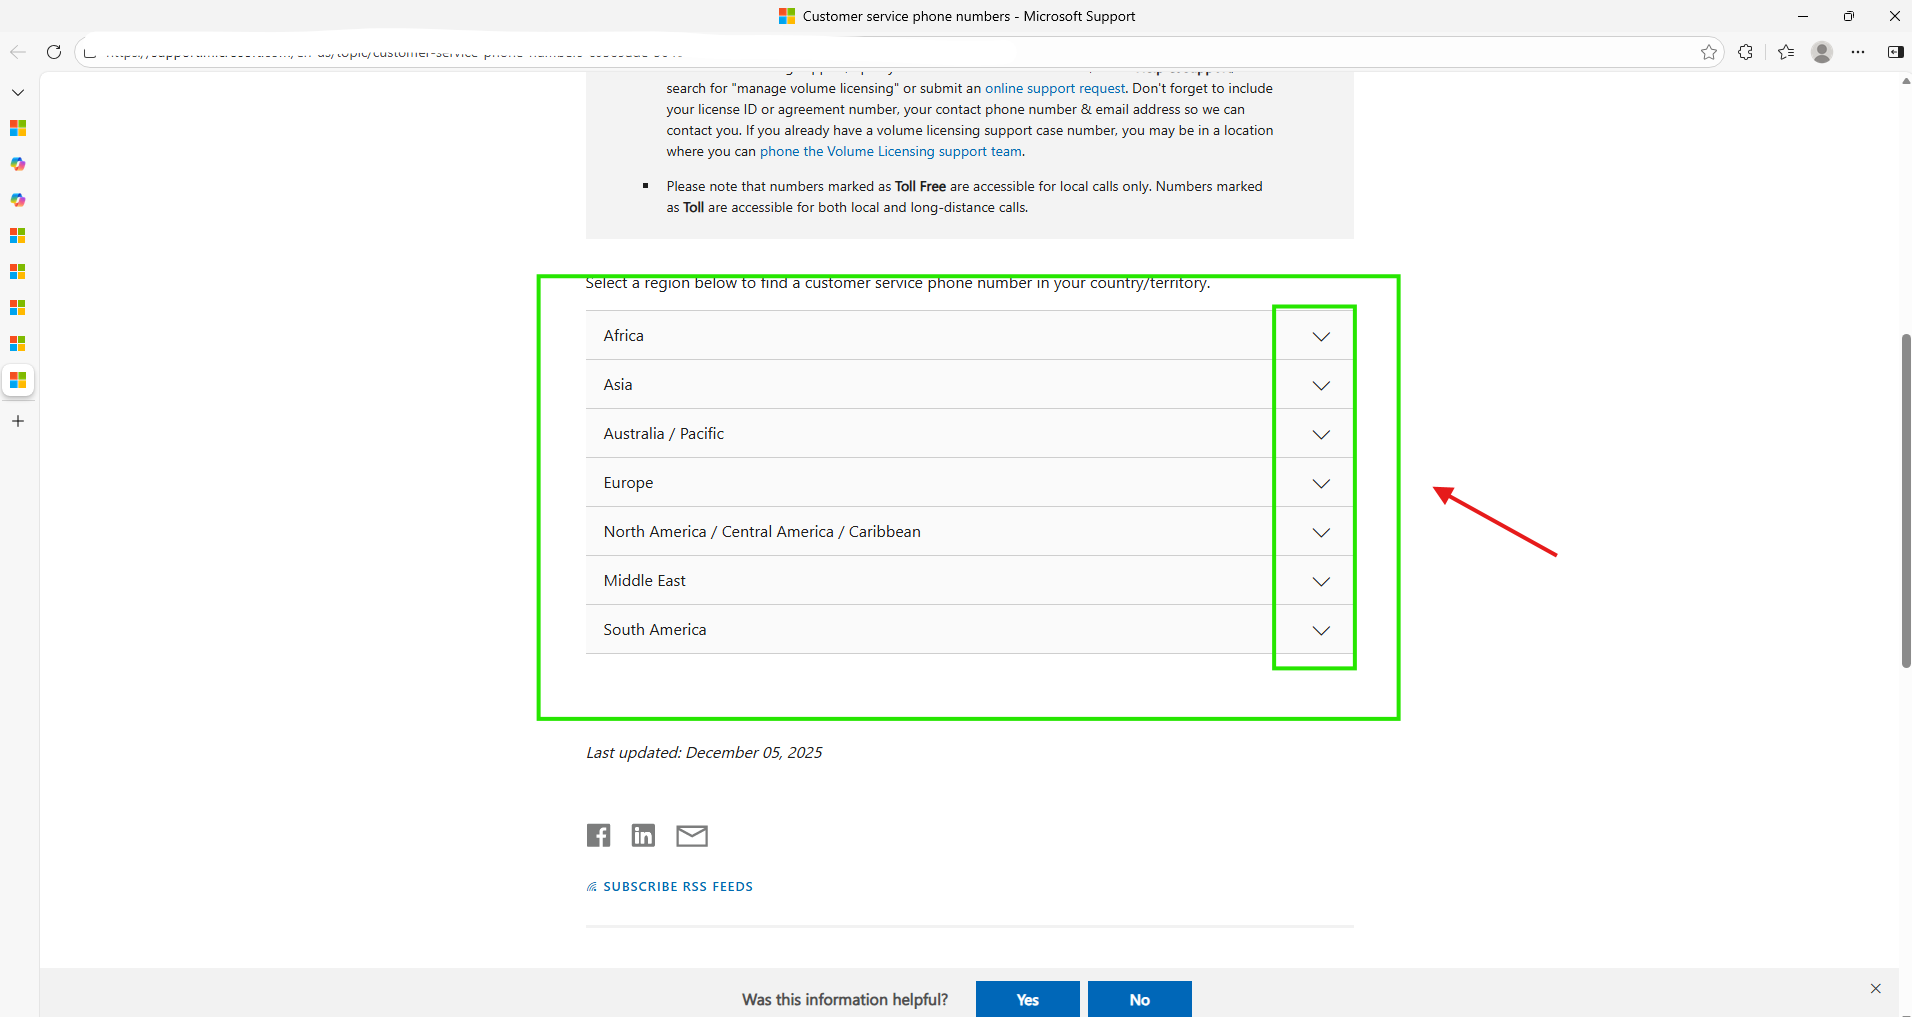Open the profile avatar menu
Viewport: 1912px width, 1017px height.
[1822, 52]
